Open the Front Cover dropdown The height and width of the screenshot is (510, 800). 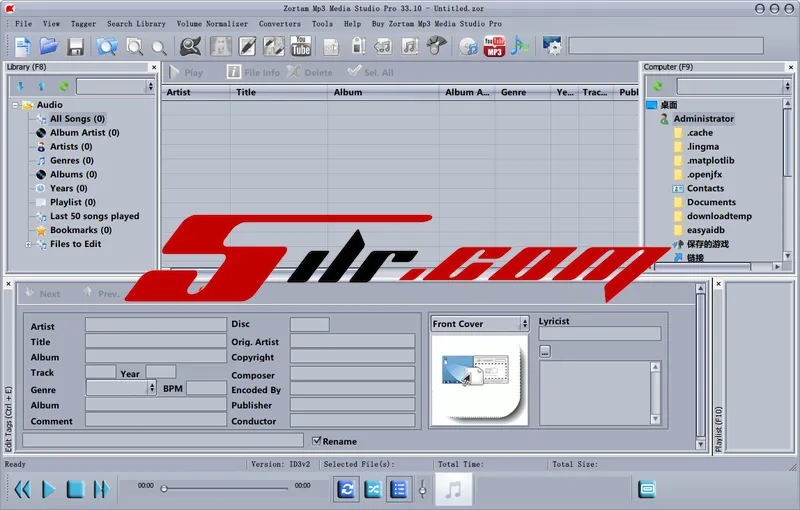[524, 323]
